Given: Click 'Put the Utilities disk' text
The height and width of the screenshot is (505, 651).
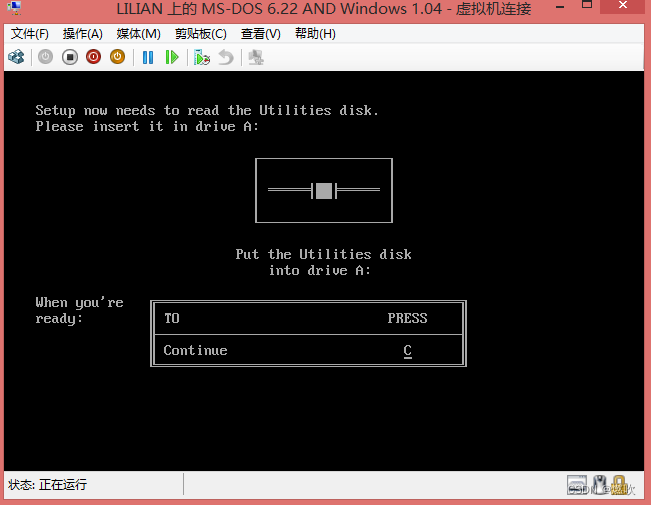Looking at the screenshot, I should (323, 254).
